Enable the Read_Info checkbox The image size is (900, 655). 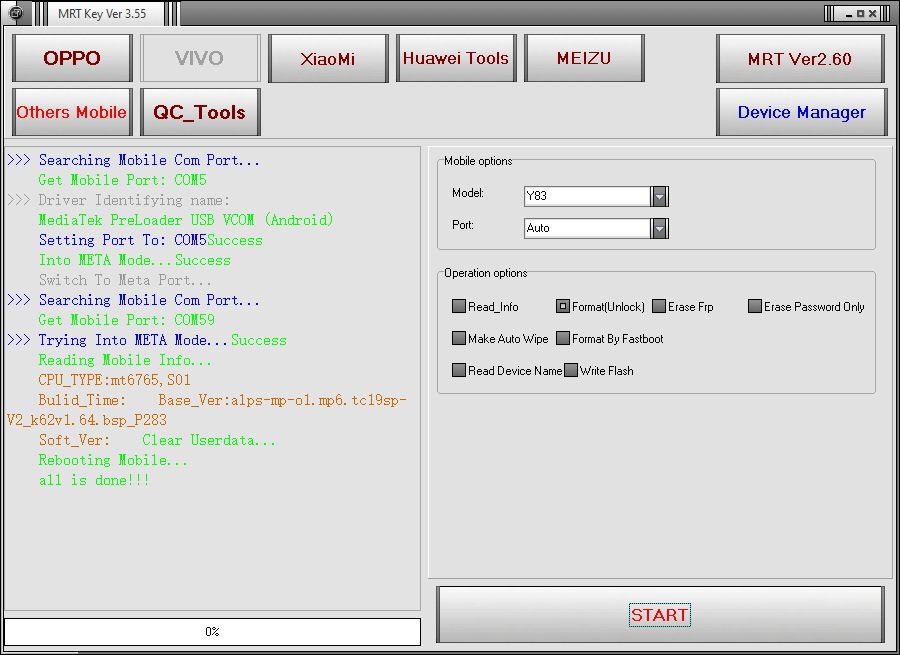coord(459,306)
